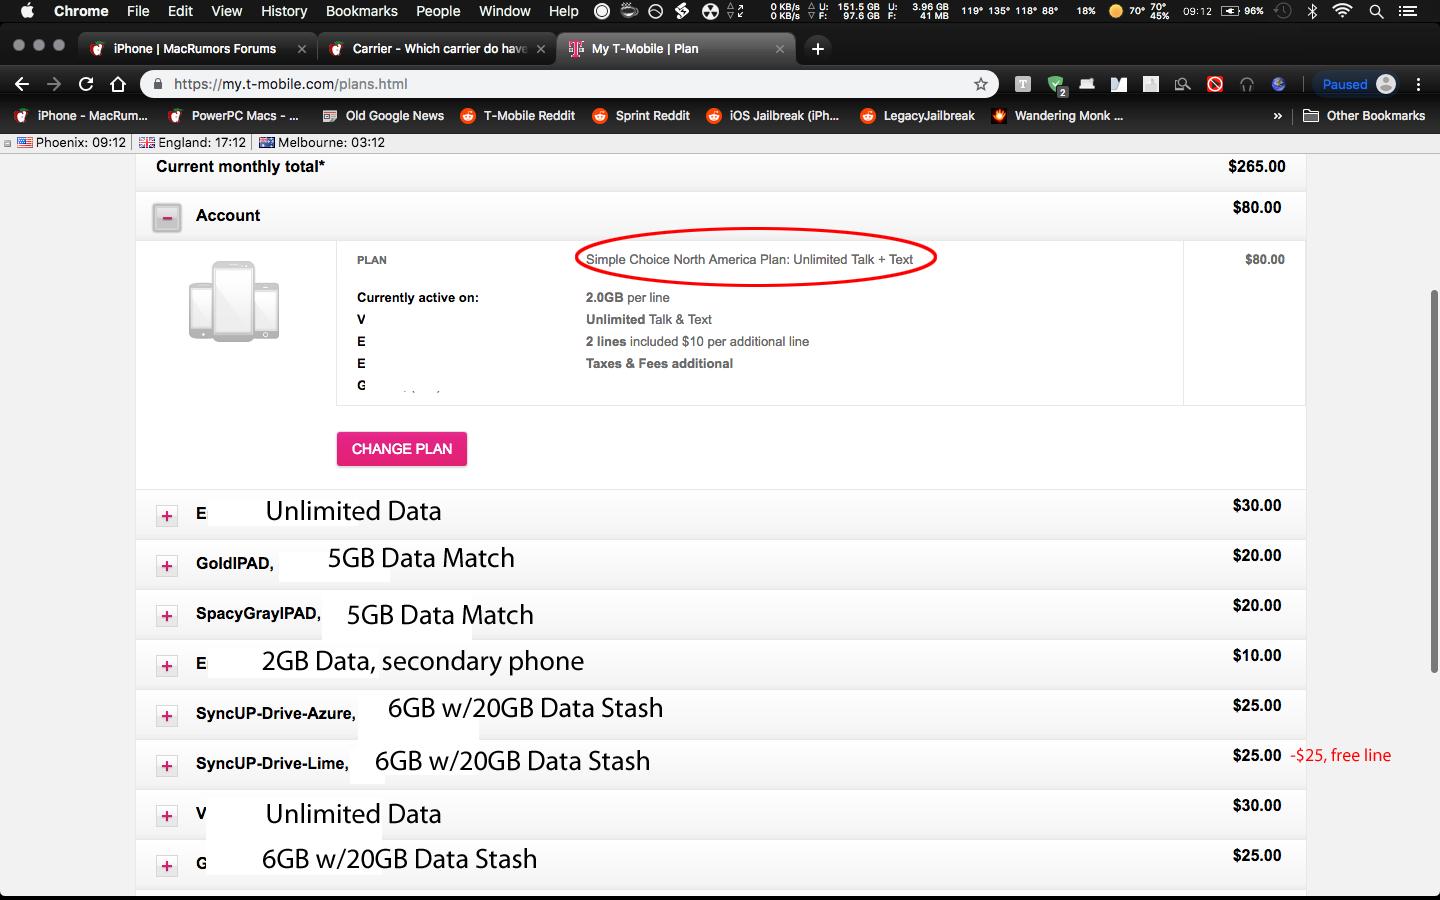1440x900 pixels.
Task: Click the 'Current monthly total*' label
Action: tap(240, 167)
